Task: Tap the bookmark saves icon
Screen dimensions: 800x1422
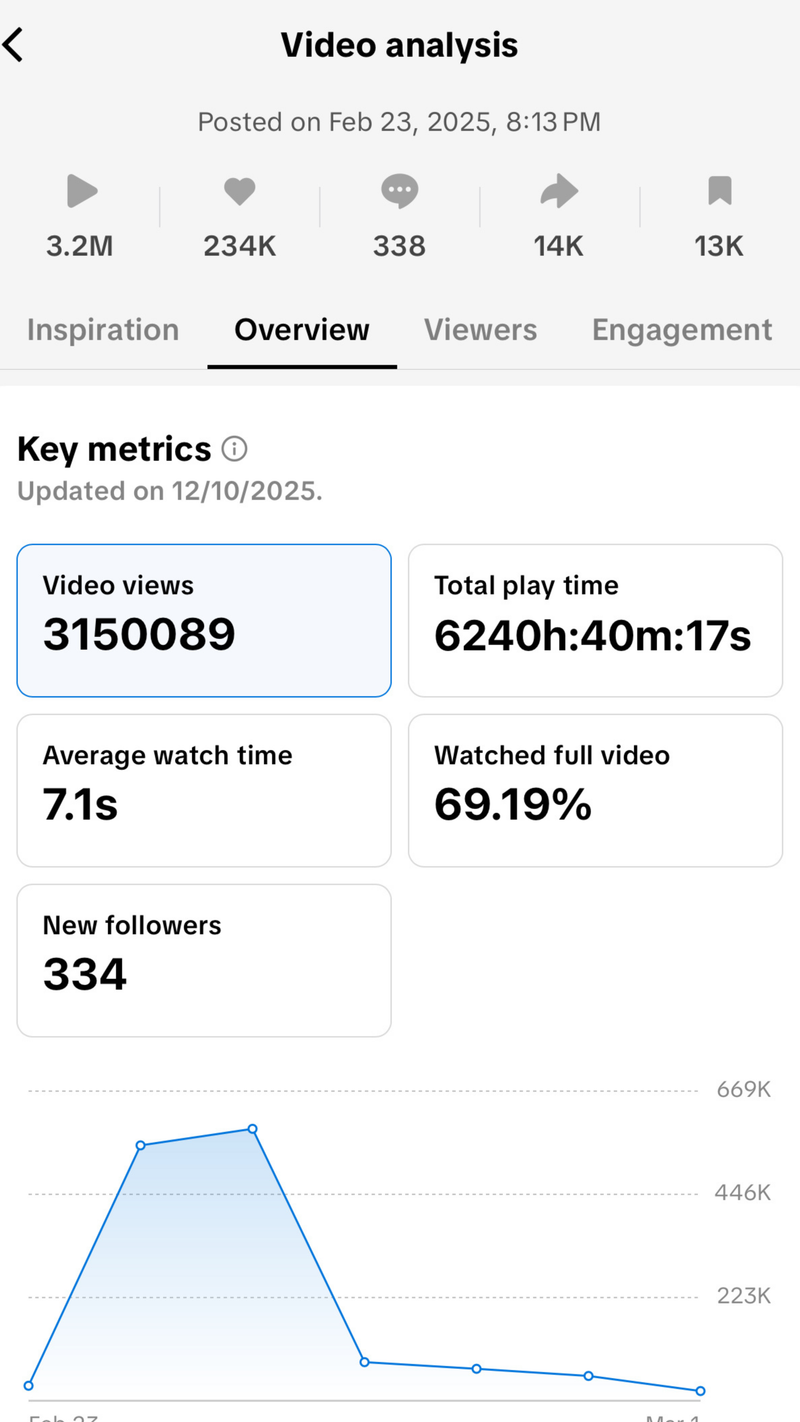Action: pos(719,190)
